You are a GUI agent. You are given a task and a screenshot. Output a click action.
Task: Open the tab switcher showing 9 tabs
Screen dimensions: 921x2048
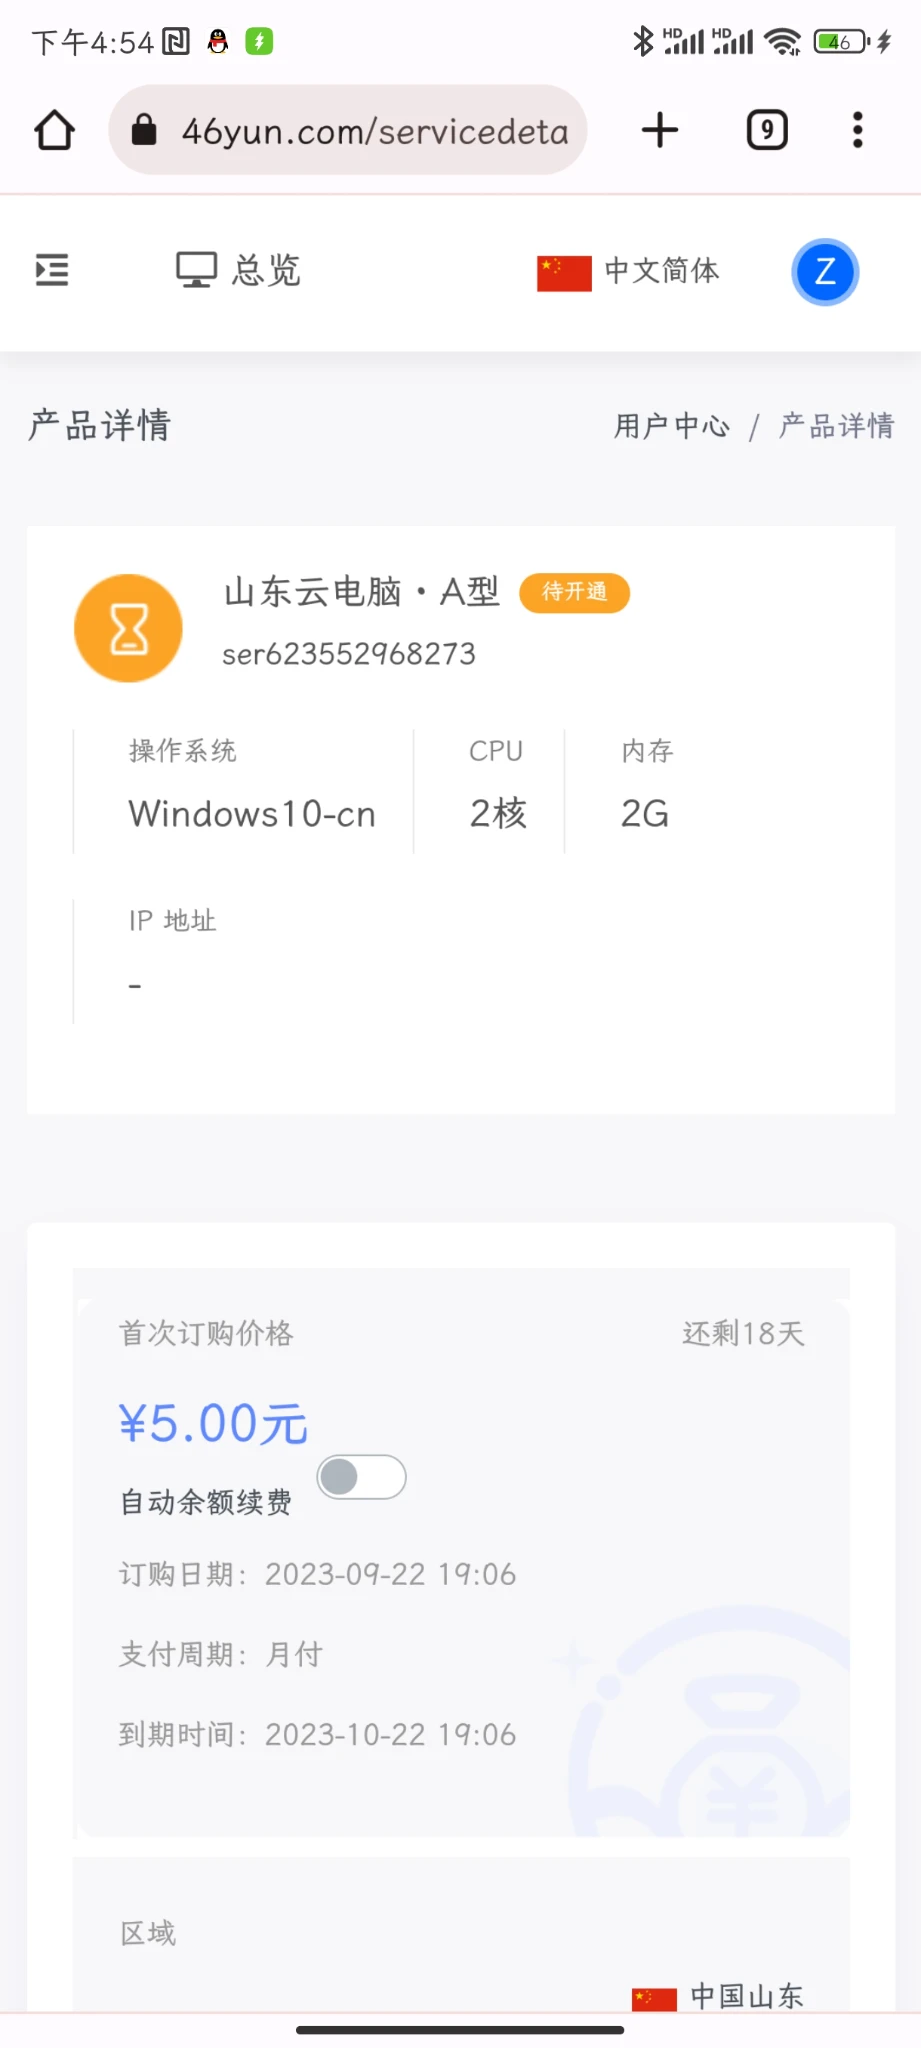pyautogui.click(x=767, y=130)
